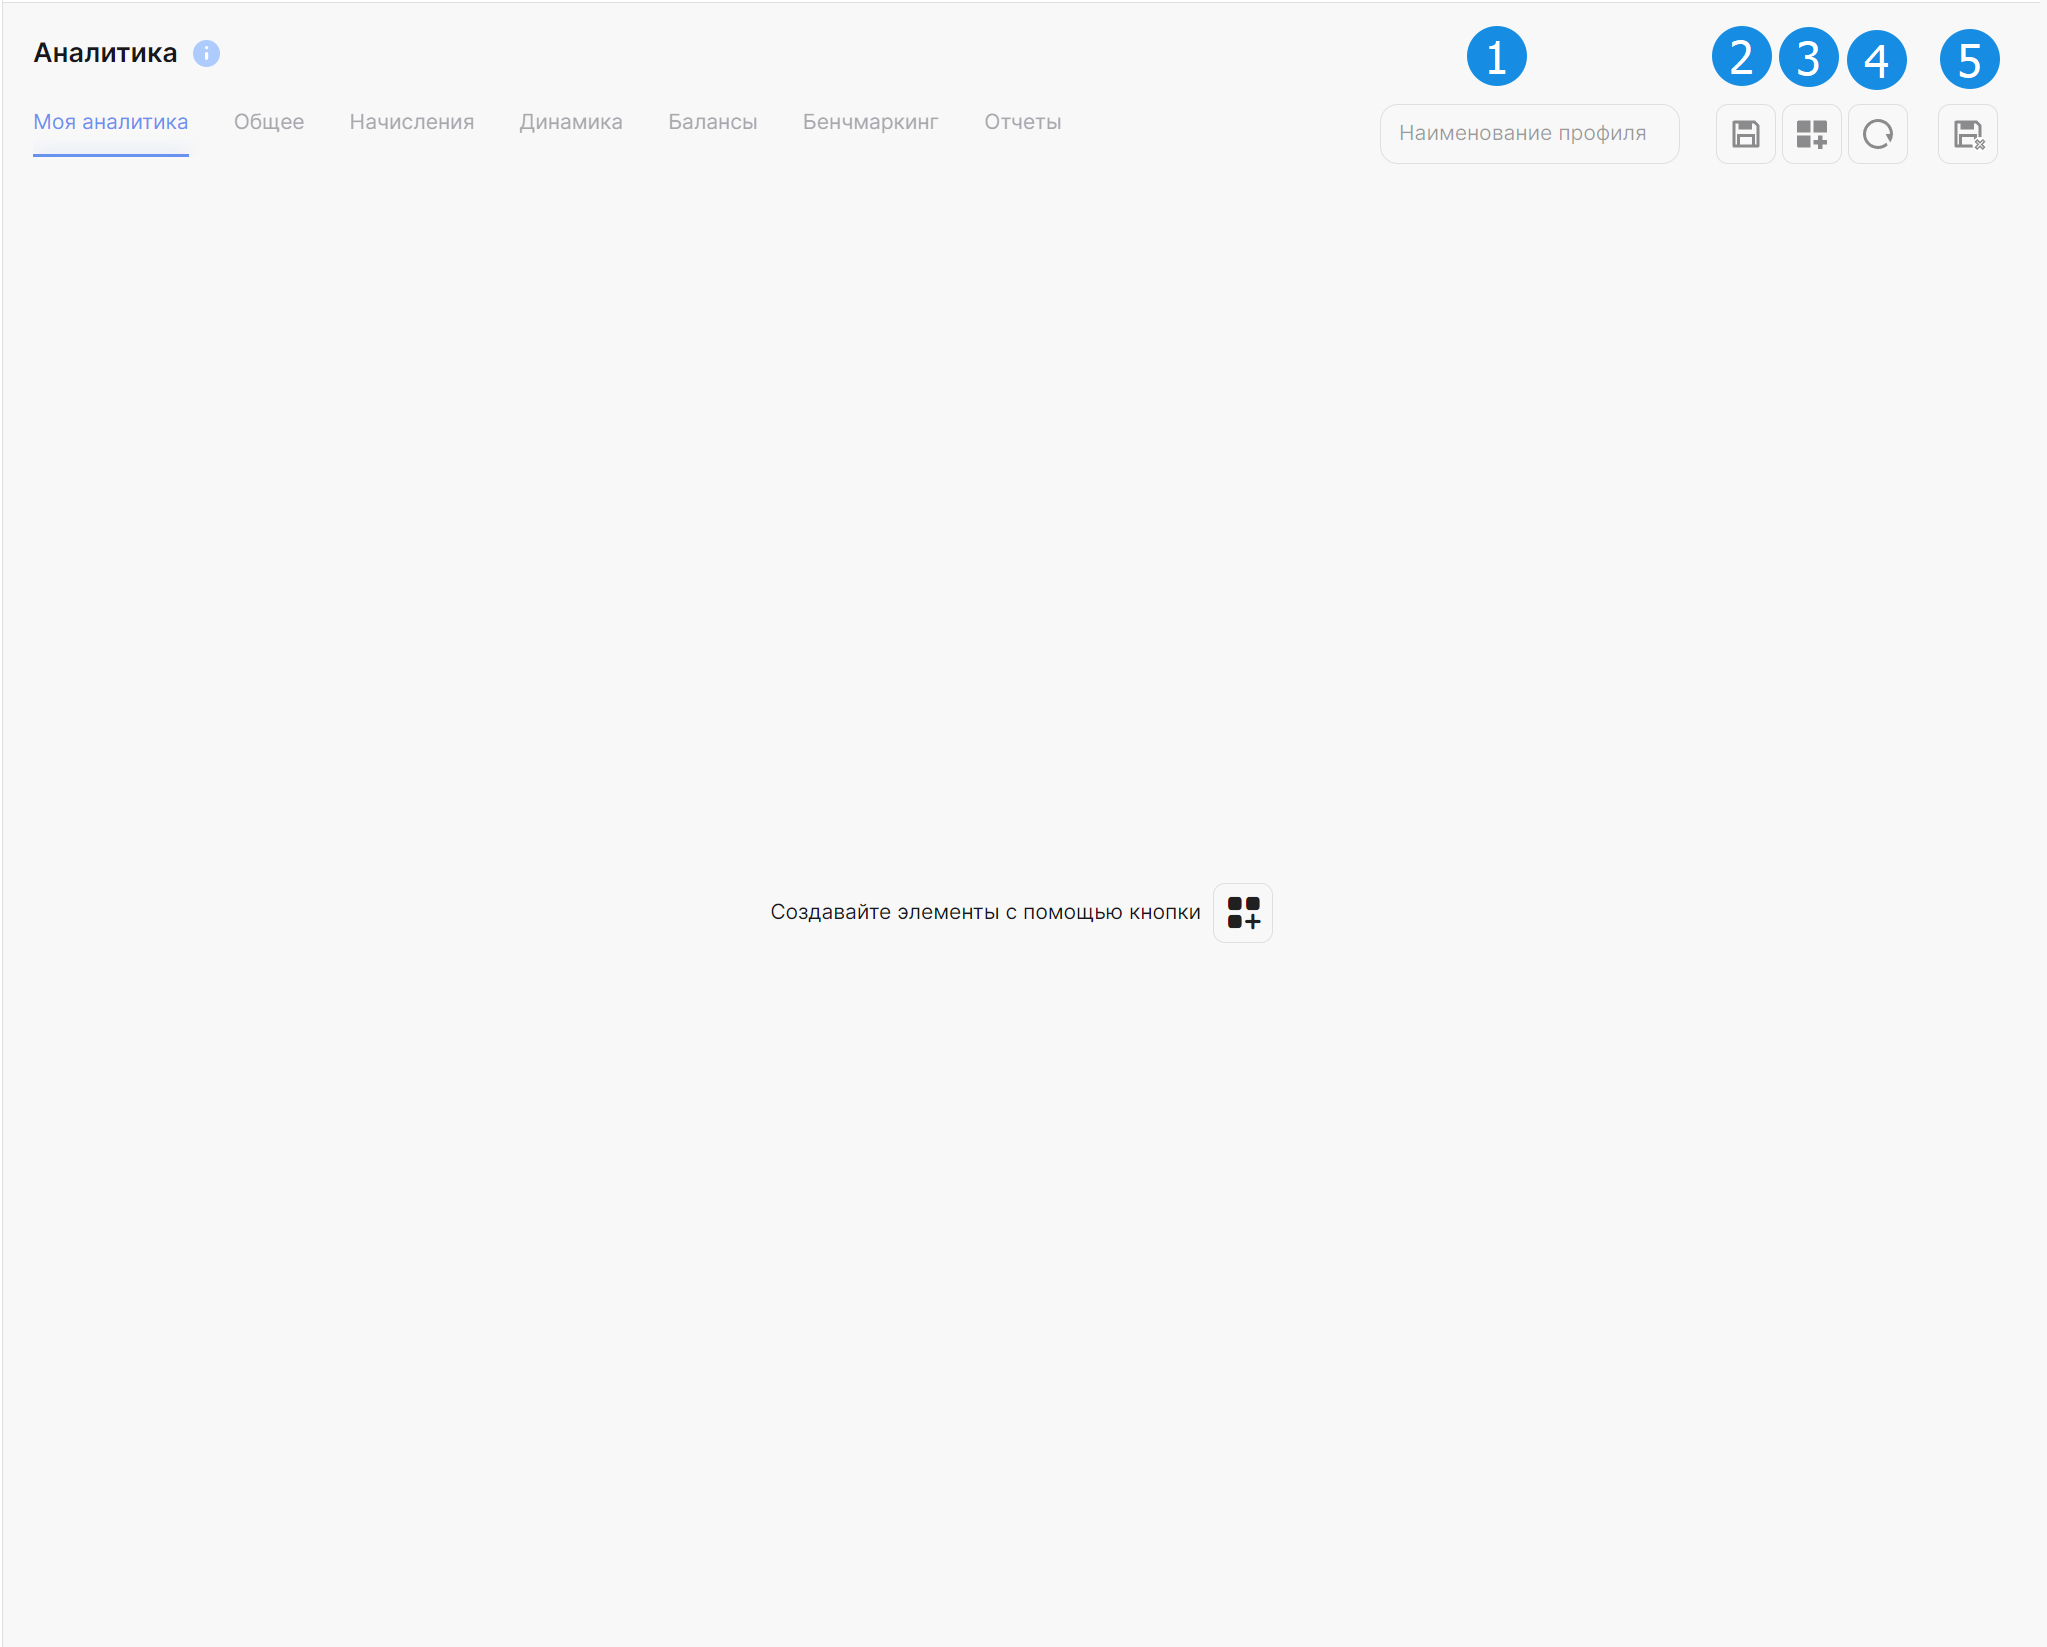This screenshot has width=2047, height=1647.
Task: Save the profile with the floppy disk icon
Action: pyautogui.click(x=1745, y=134)
